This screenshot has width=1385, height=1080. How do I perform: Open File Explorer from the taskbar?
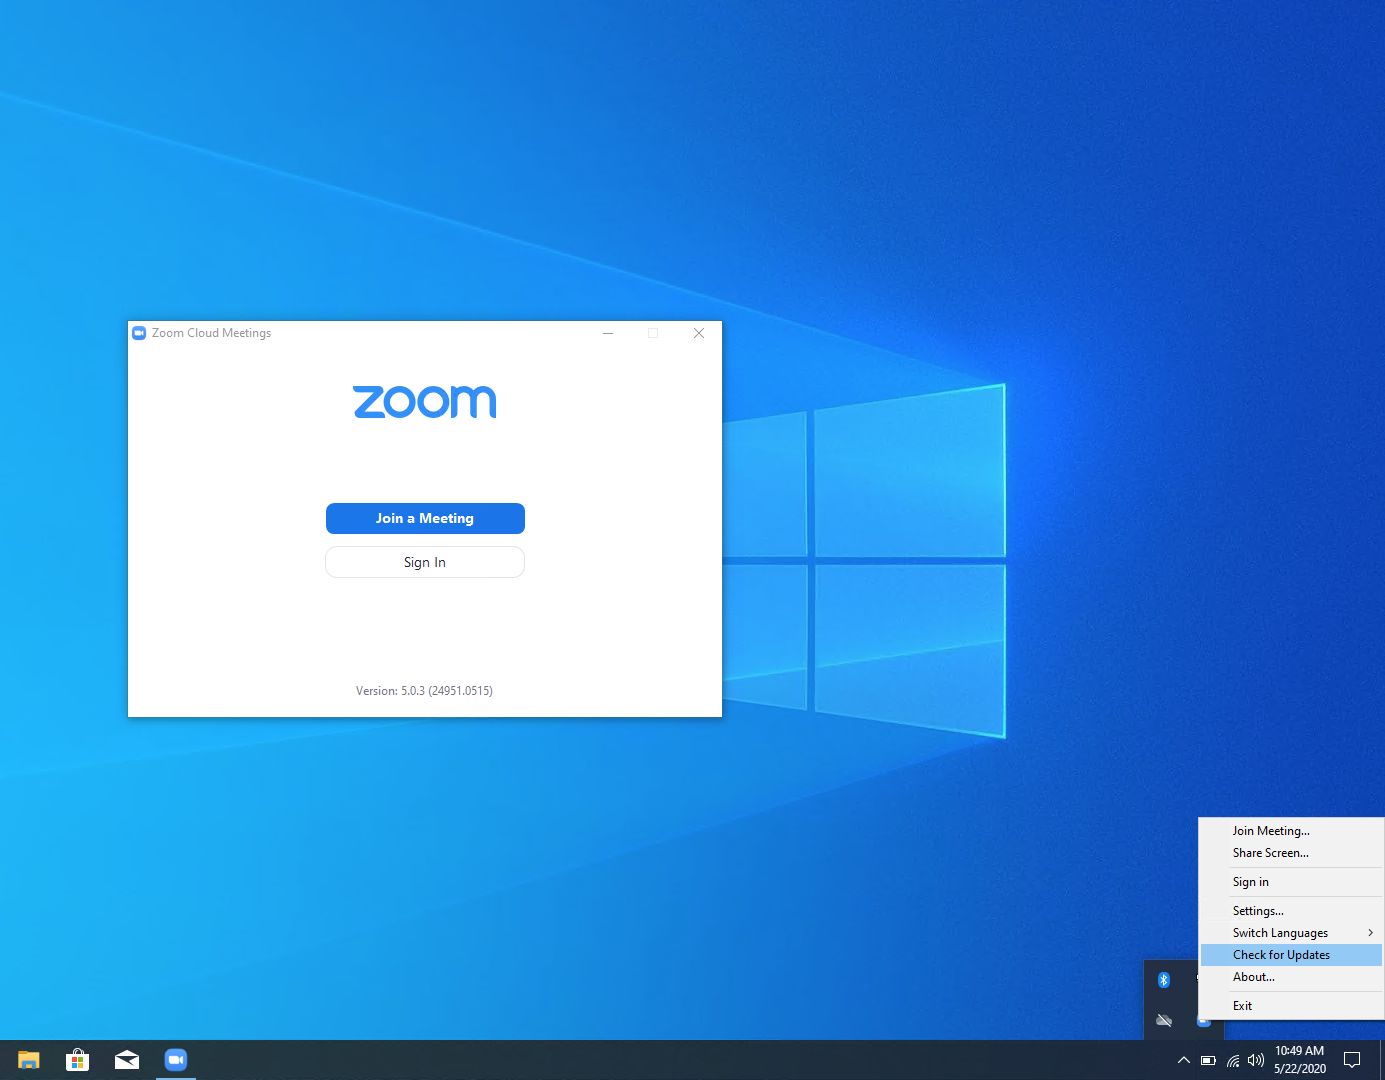click(x=29, y=1060)
